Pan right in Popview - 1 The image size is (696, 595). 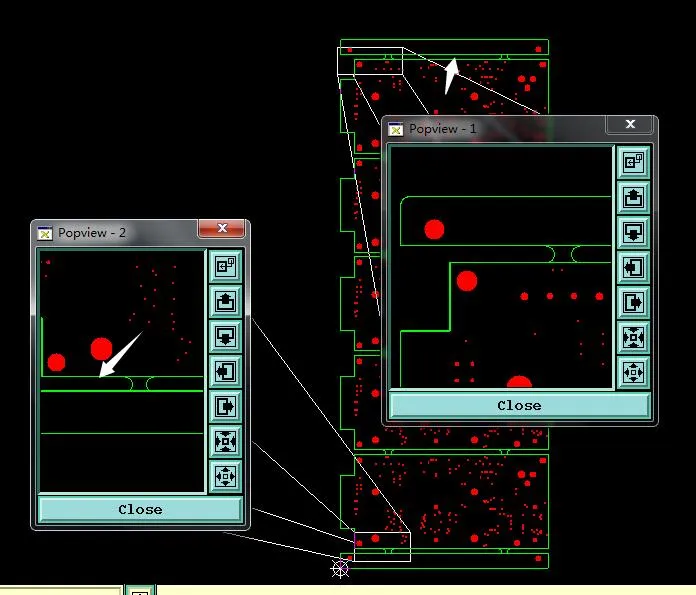[x=633, y=302]
